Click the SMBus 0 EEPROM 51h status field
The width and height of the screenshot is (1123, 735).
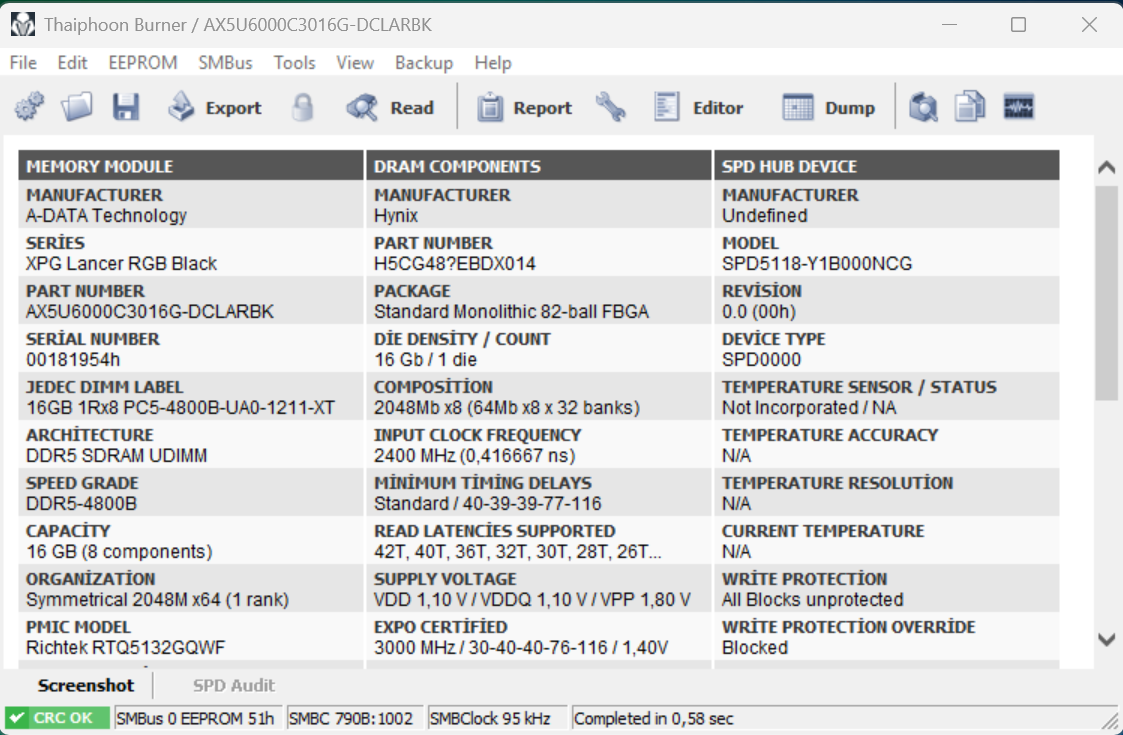pos(196,718)
